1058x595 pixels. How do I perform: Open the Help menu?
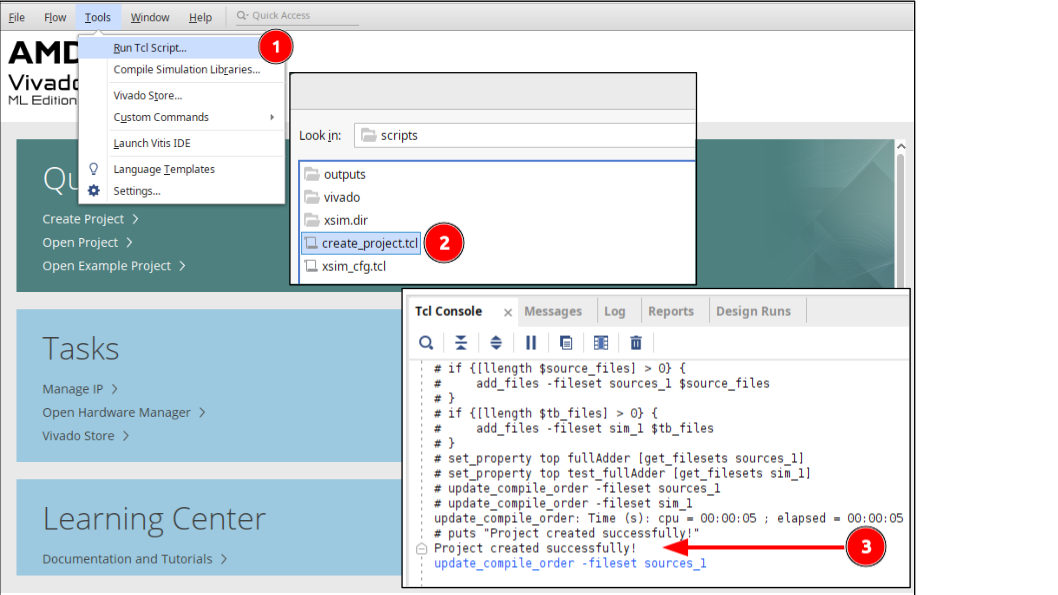(200, 17)
